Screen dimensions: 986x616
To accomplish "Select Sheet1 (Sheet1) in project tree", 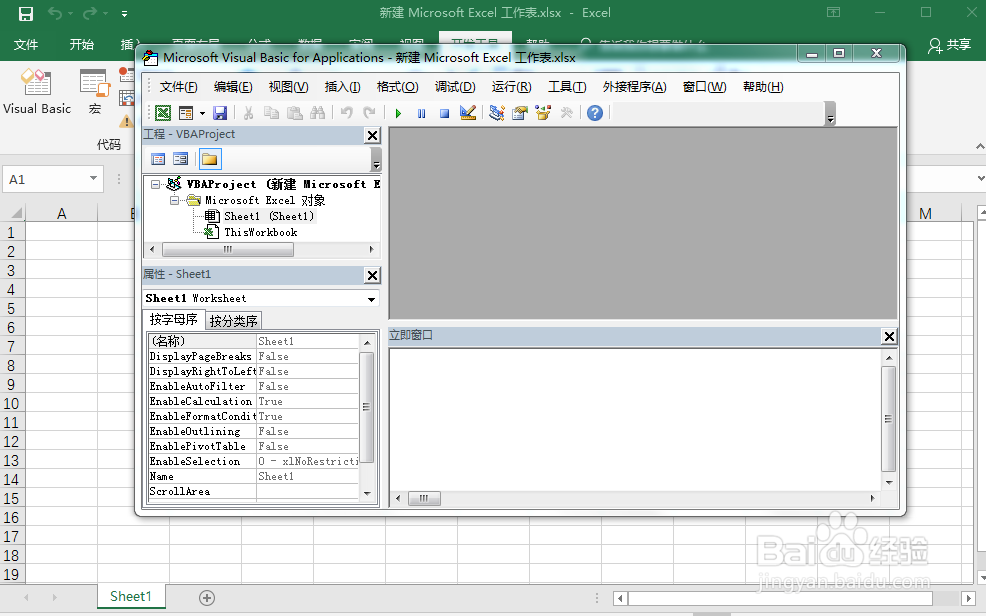I will tap(269, 216).
